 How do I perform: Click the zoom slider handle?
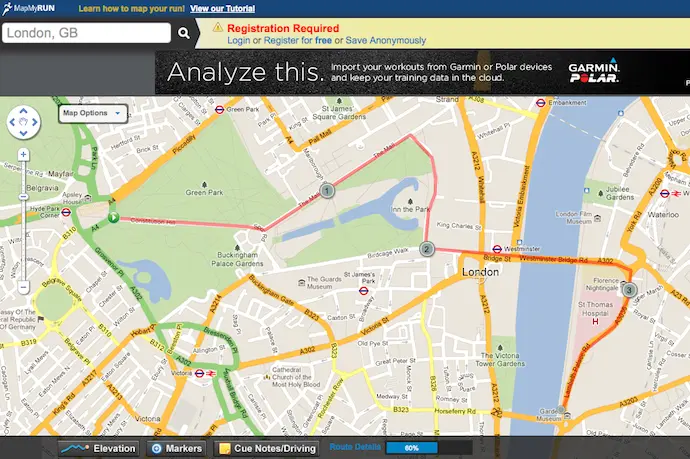(x=23, y=197)
